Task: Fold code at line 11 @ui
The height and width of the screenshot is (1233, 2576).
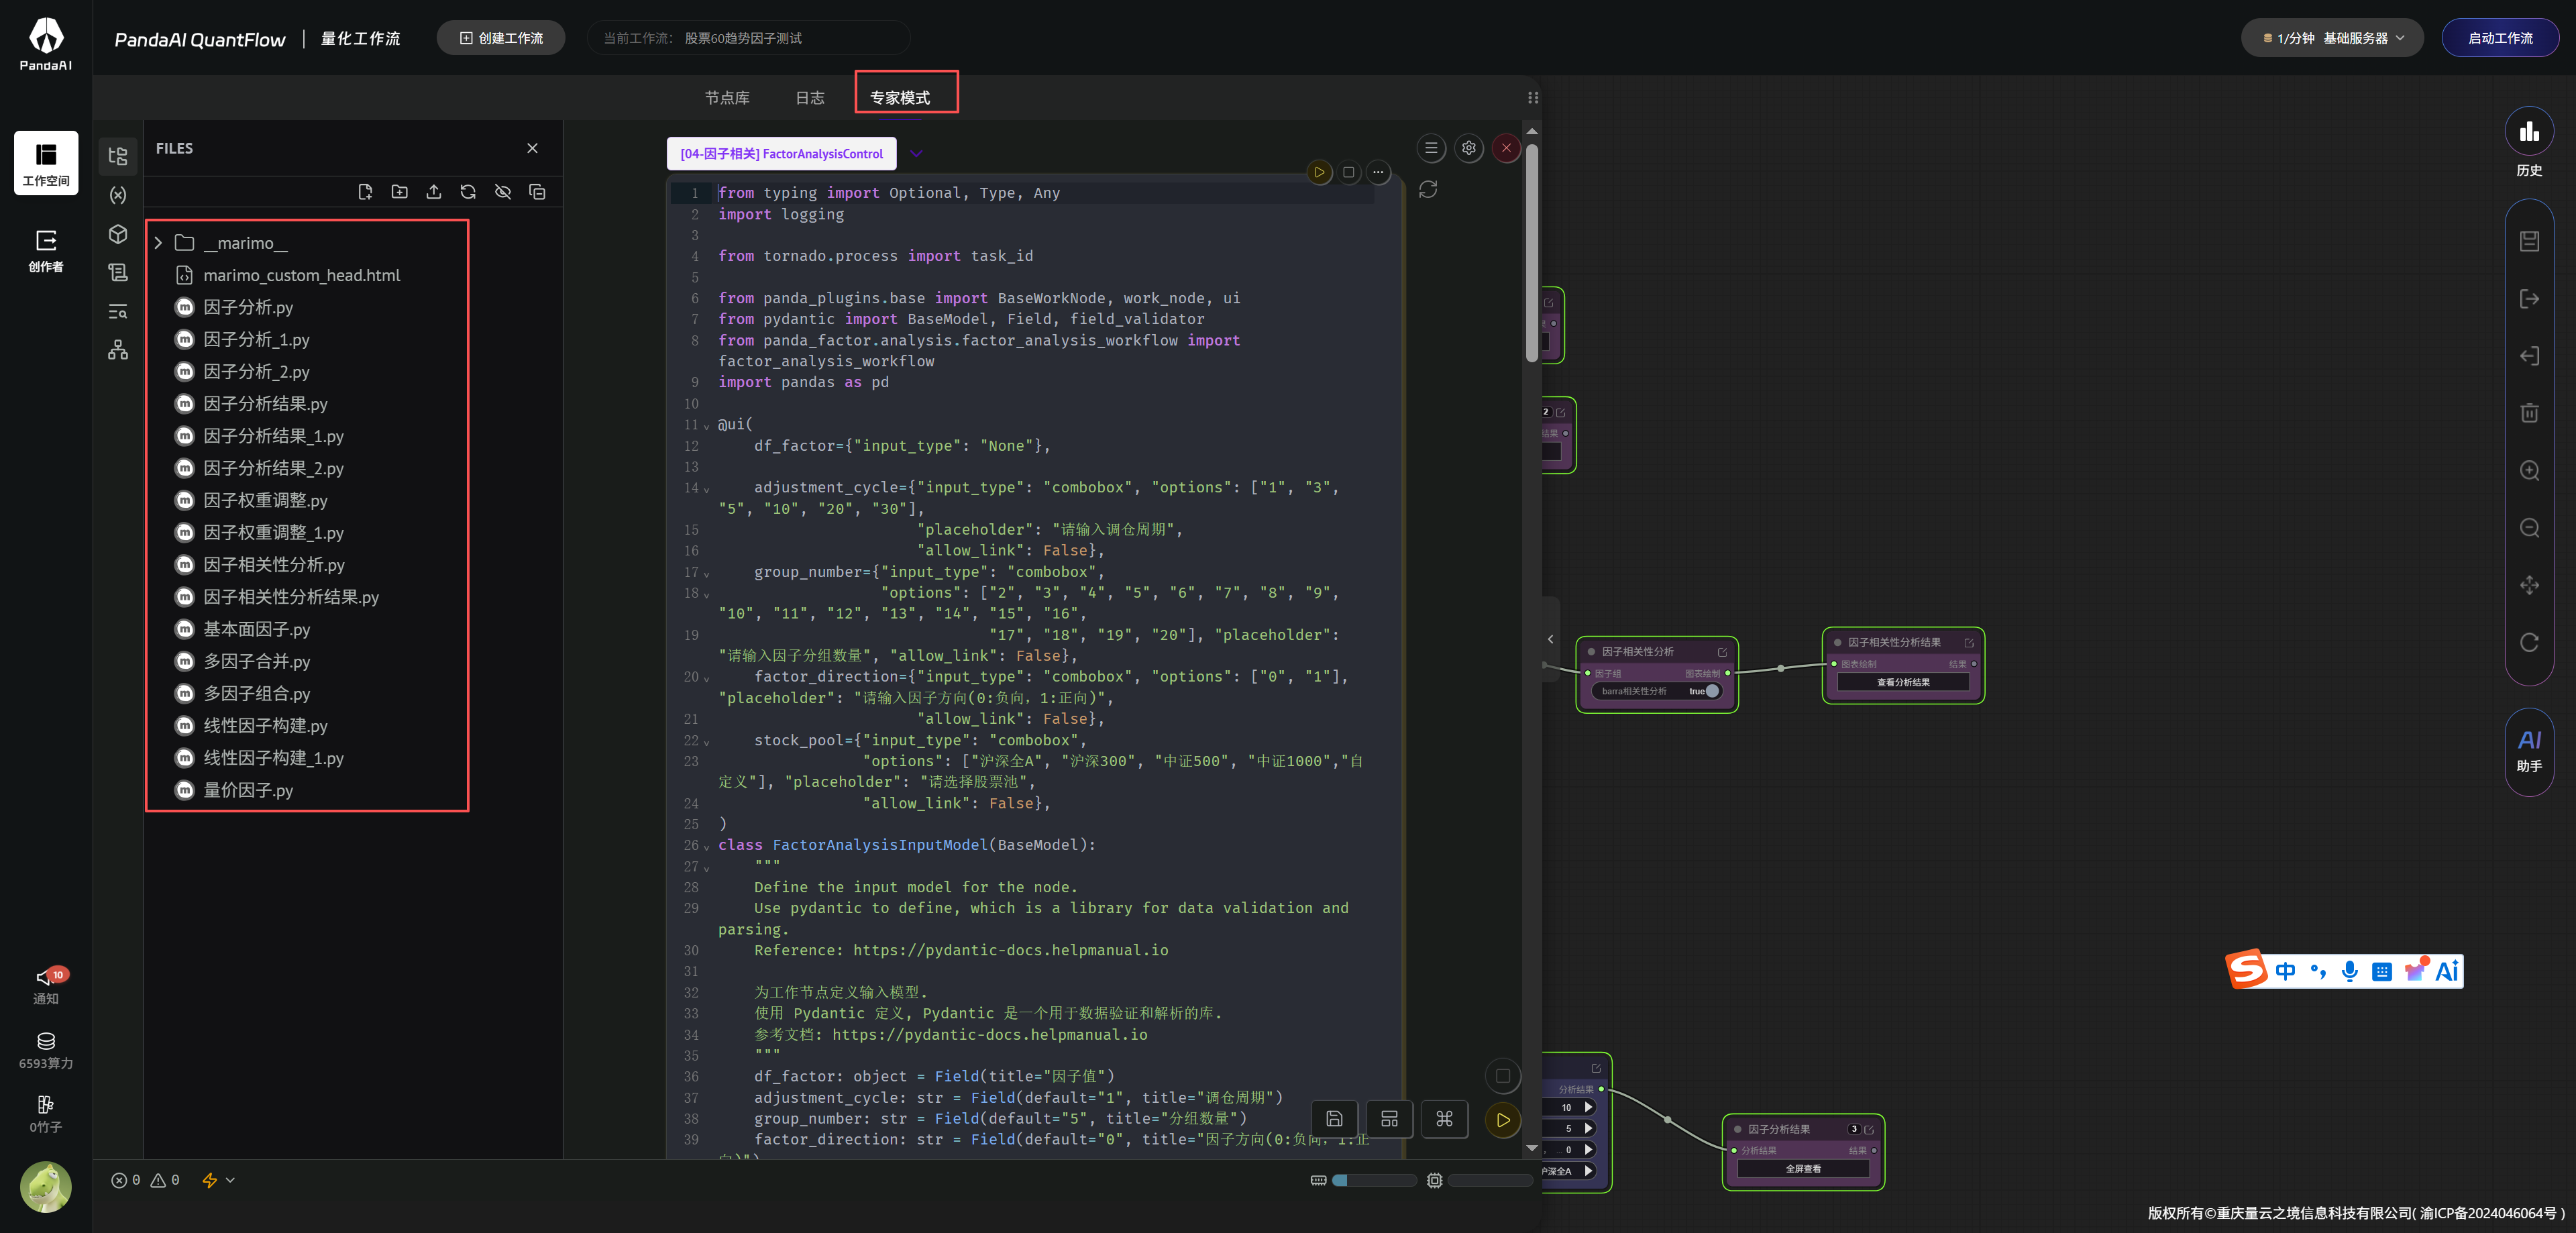Action: (x=707, y=426)
